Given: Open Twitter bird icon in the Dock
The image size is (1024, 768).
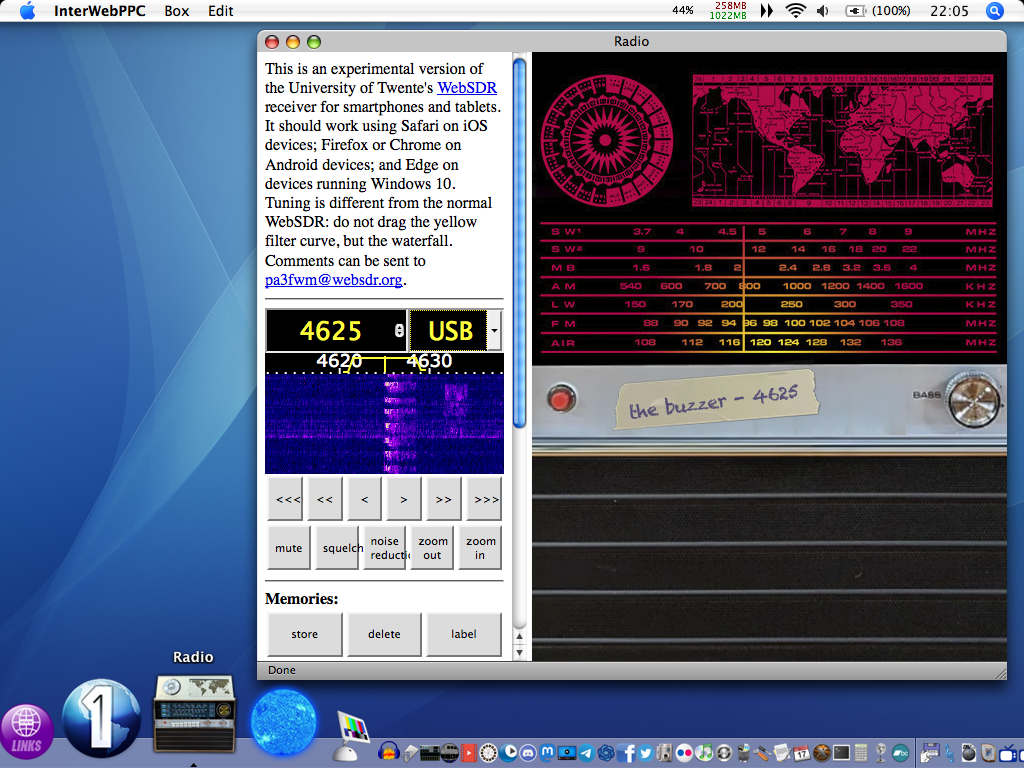Looking at the screenshot, I should pos(645,753).
